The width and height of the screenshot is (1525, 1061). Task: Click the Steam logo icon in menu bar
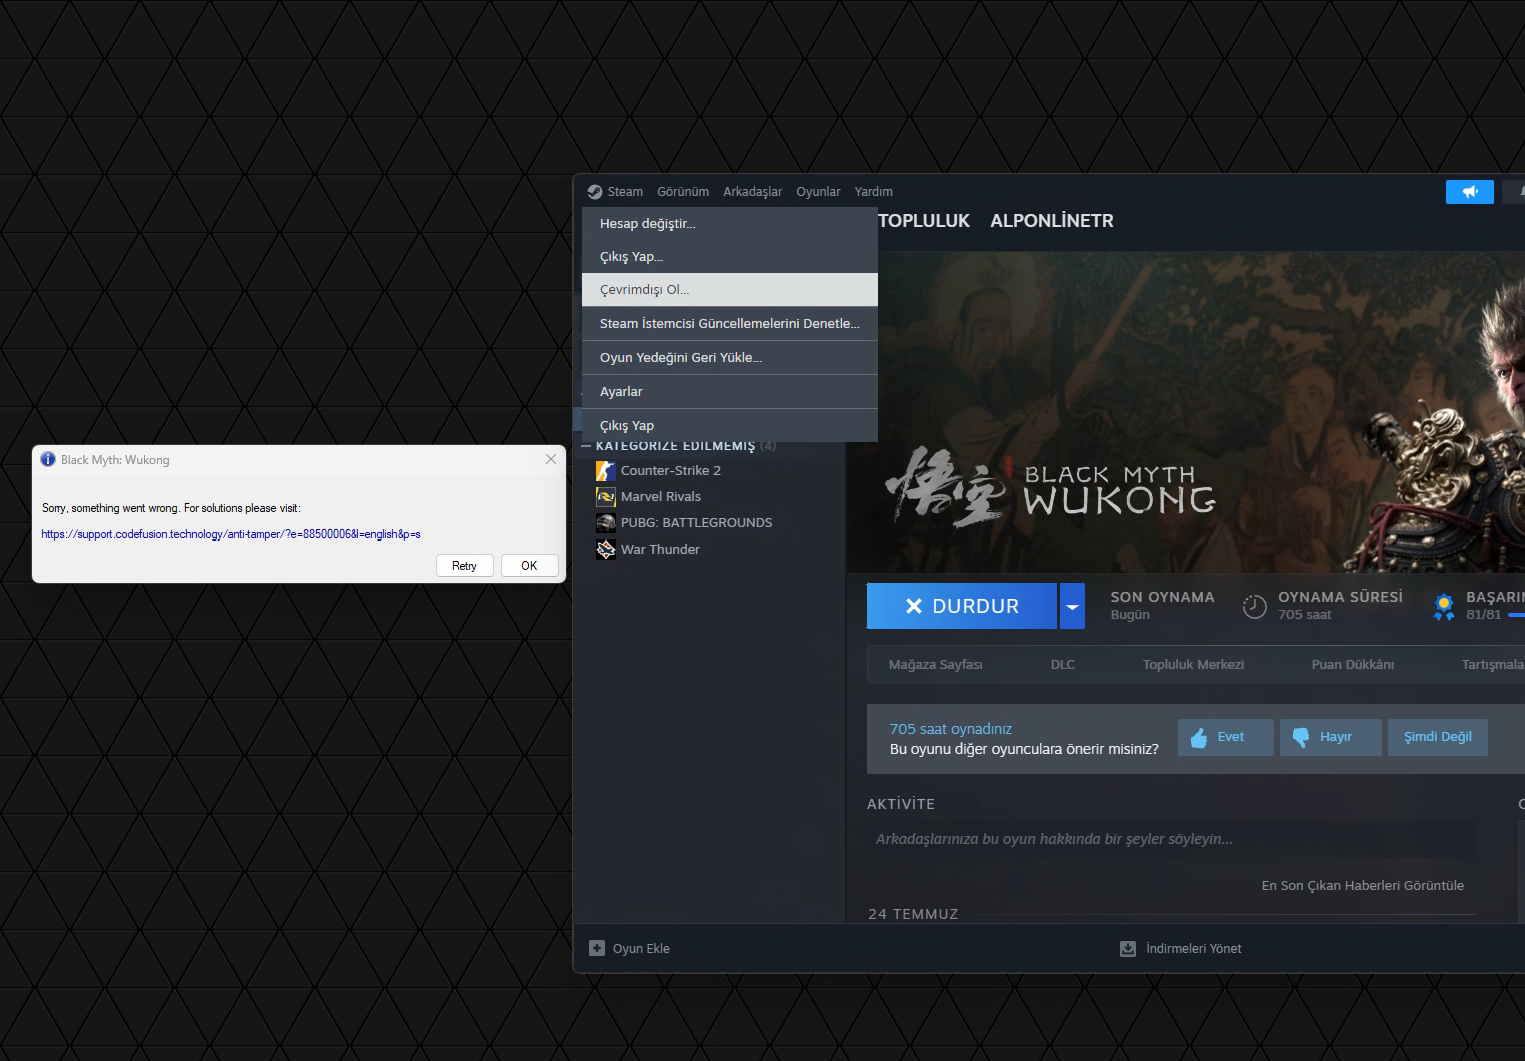click(595, 192)
